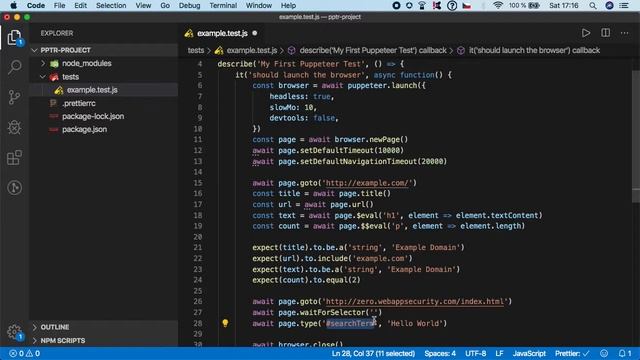Screen dimensions: 640x360
Task: Click line number 21 in the gutter
Action: pos(198,247)
